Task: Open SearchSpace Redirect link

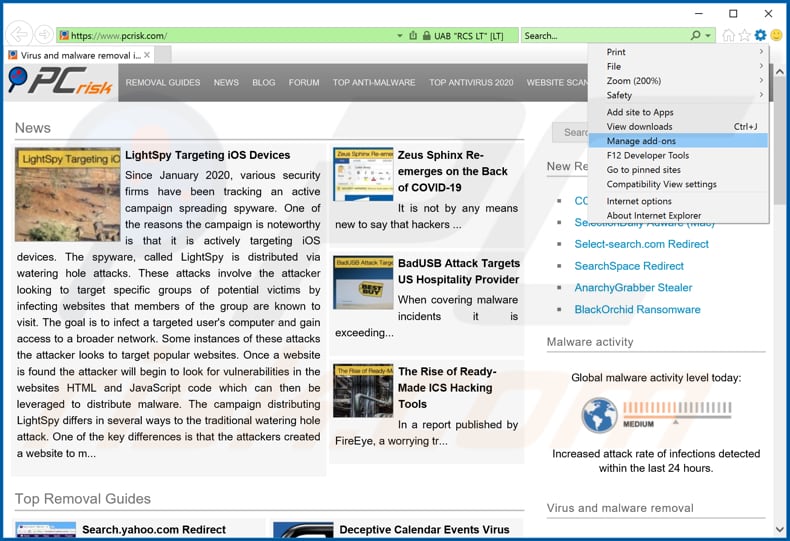Action: point(629,266)
